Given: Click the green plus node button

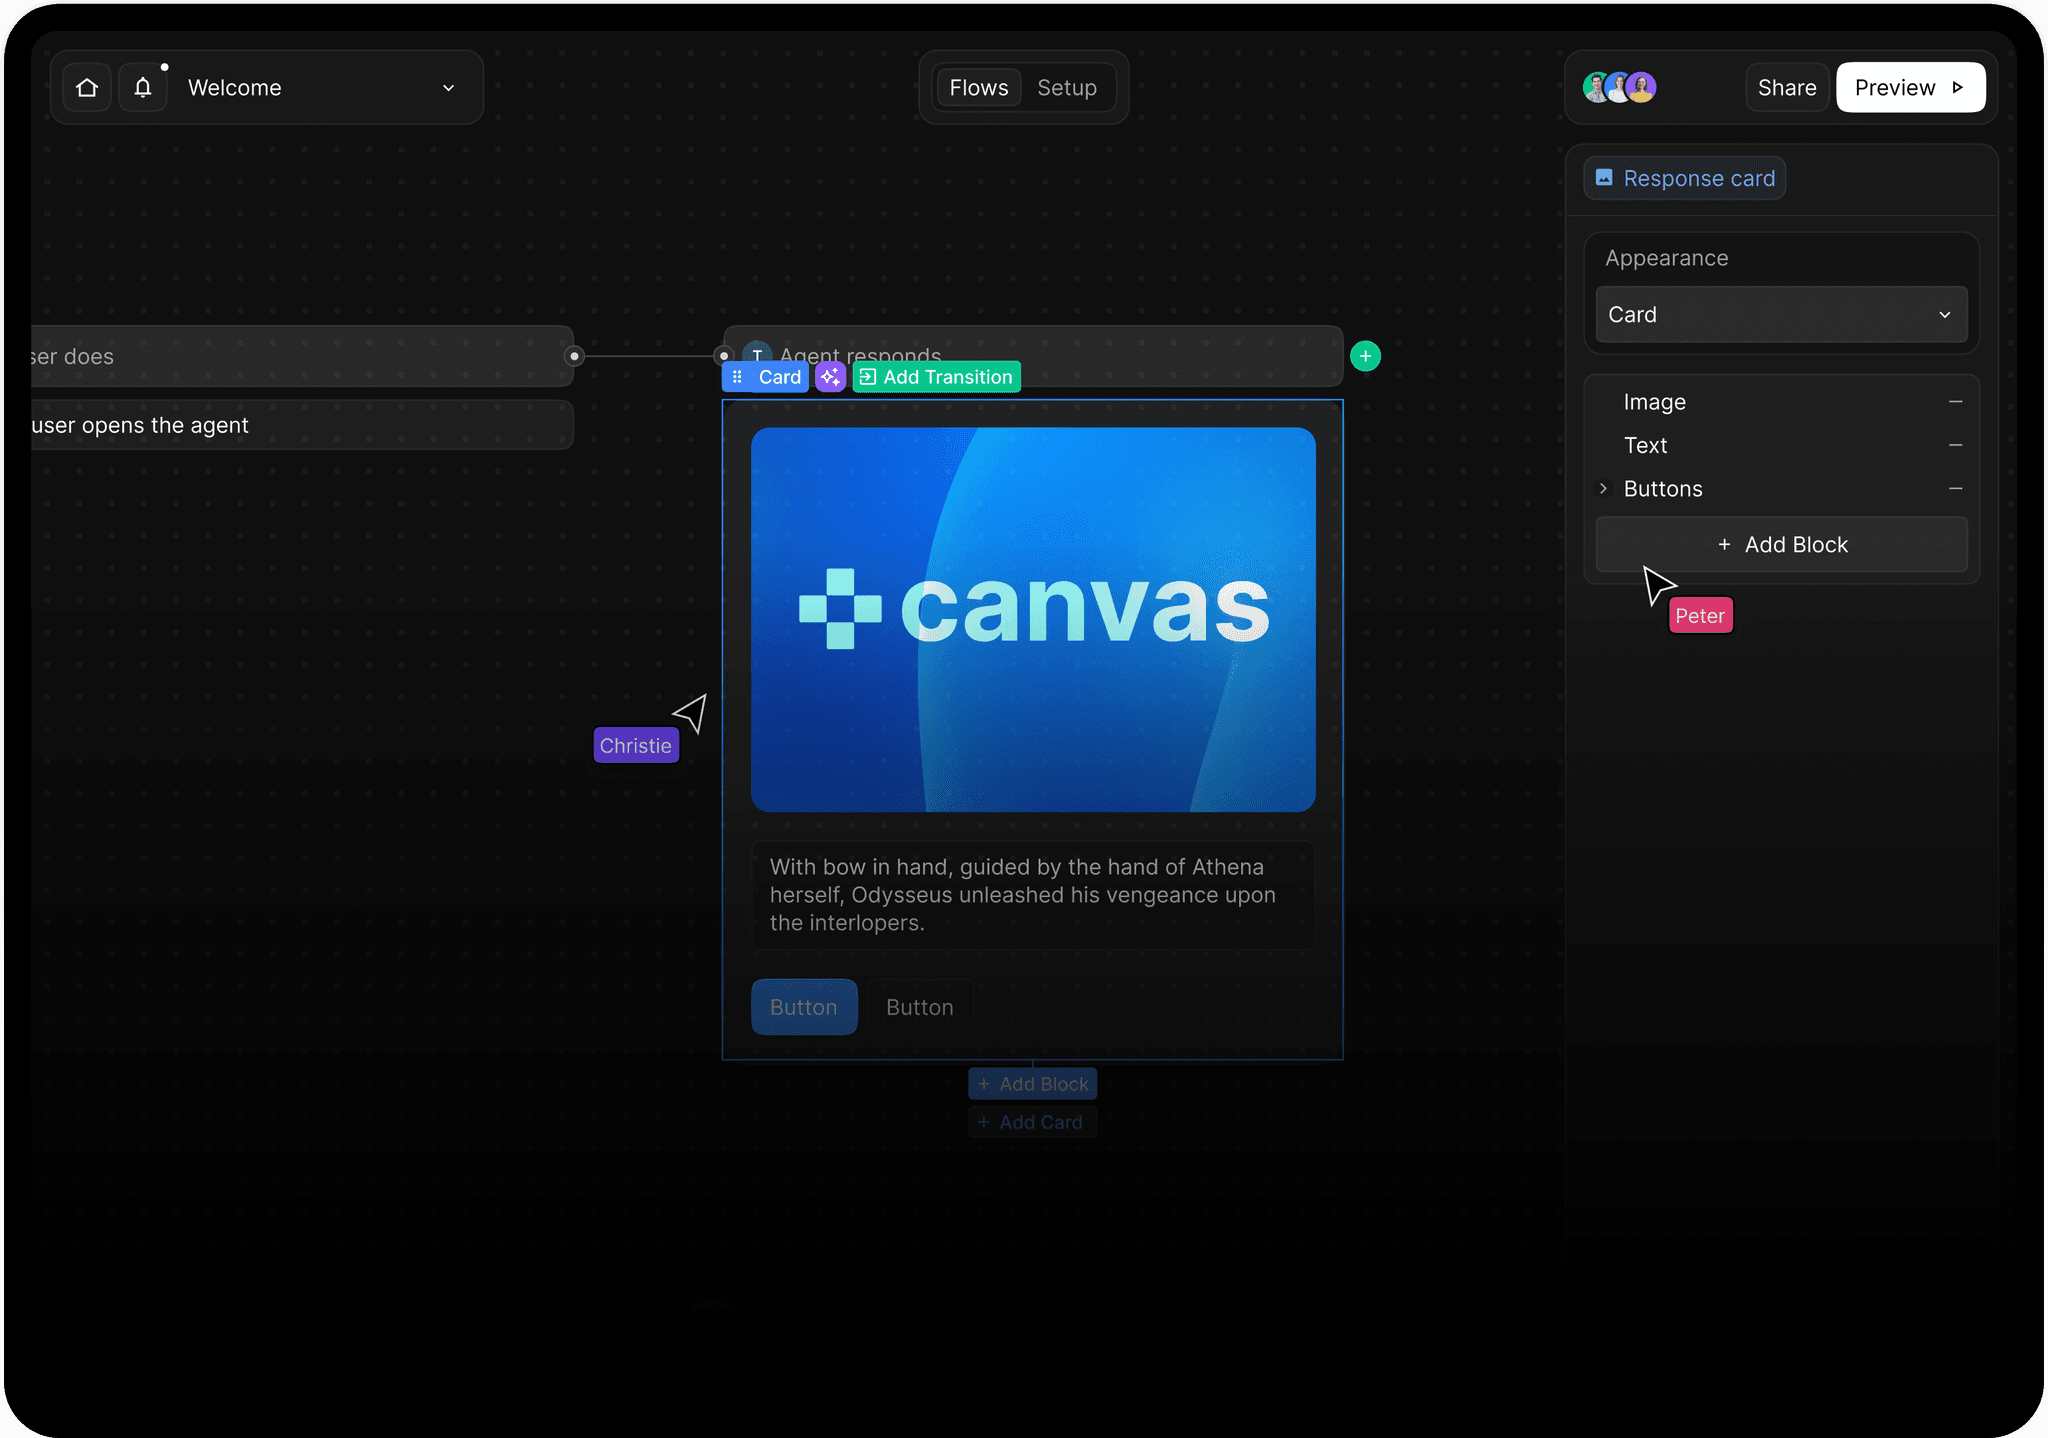Looking at the screenshot, I should (1365, 356).
